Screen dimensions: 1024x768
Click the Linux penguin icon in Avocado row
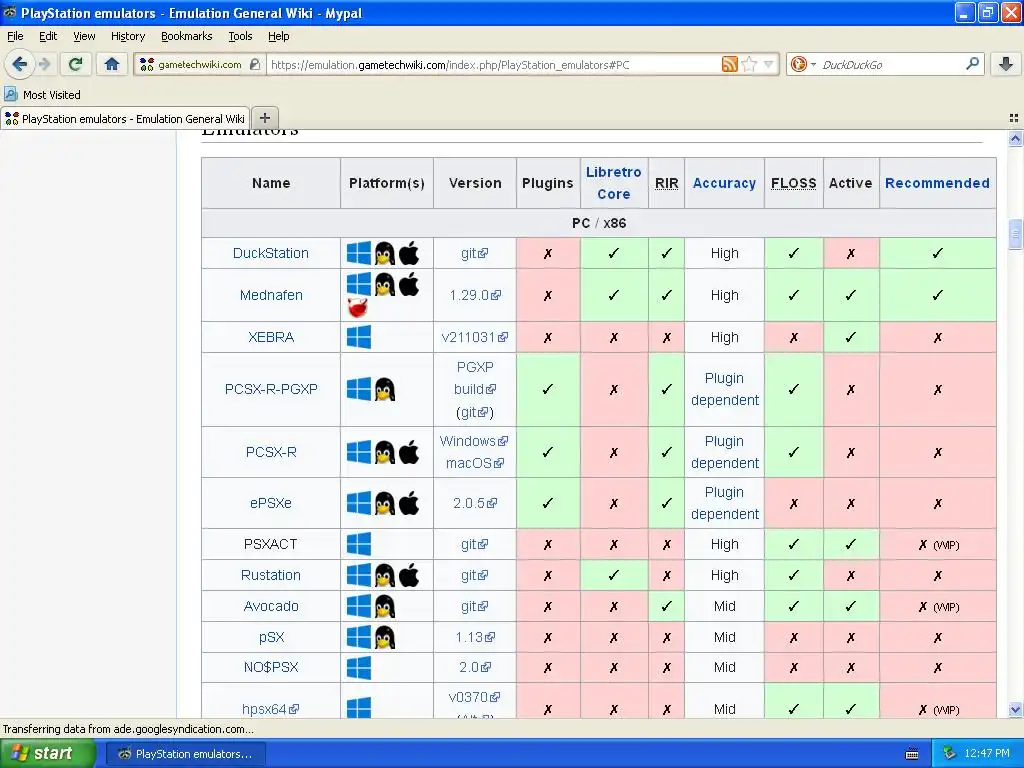(385, 606)
